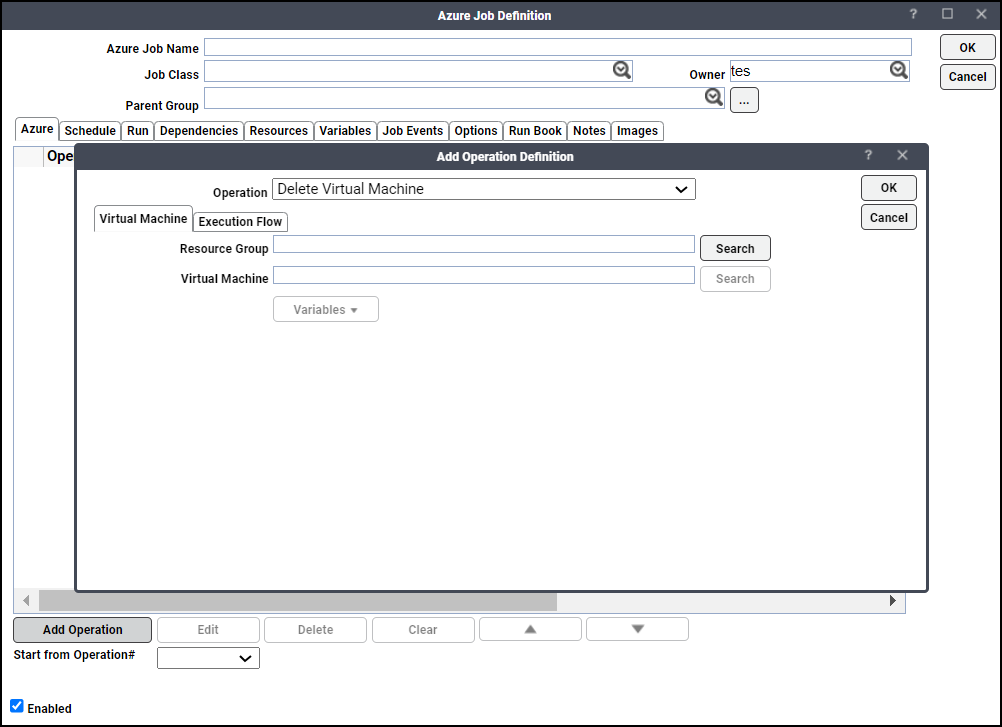
Task: Click the Delete operation button
Action: click(316, 629)
